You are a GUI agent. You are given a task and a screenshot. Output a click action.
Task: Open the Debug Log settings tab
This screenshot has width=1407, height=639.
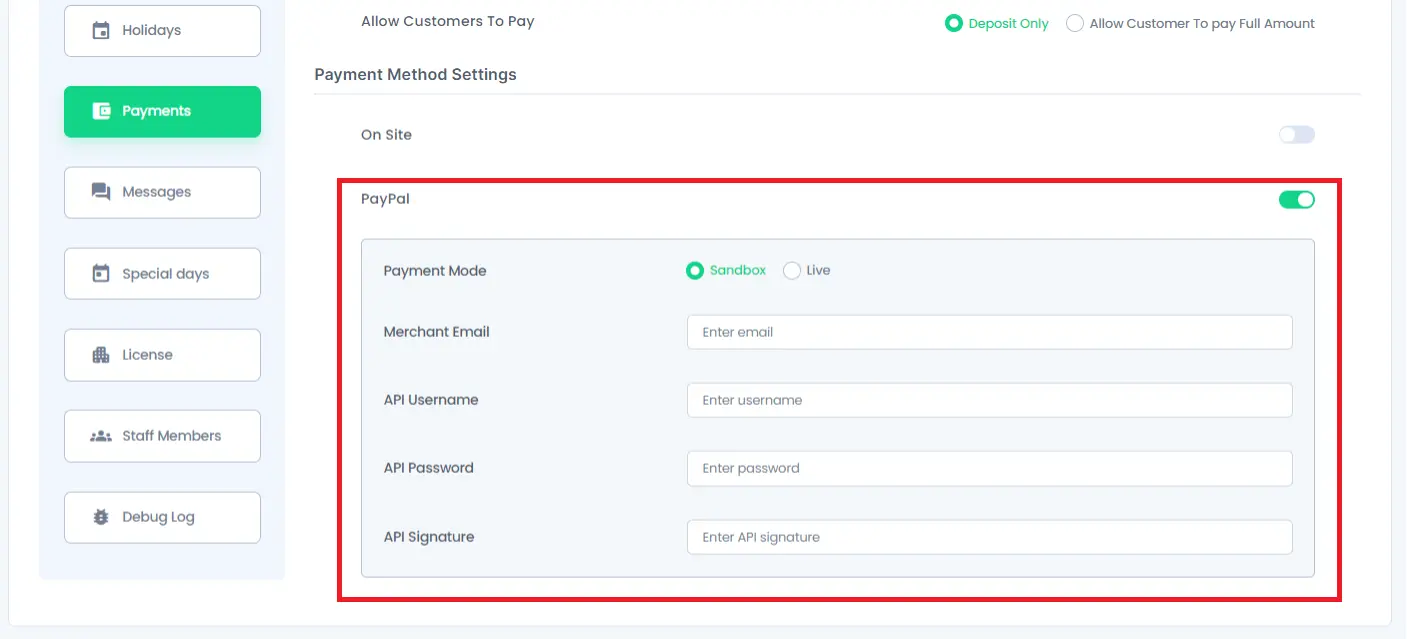click(162, 517)
